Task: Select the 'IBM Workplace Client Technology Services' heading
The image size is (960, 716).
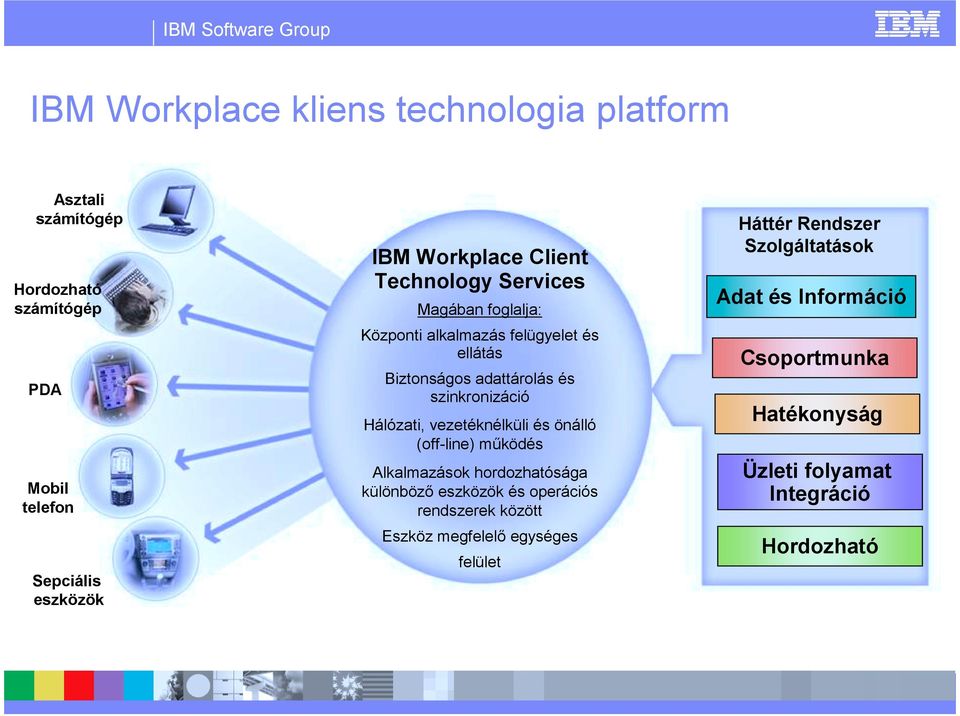Action: tap(480, 269)
